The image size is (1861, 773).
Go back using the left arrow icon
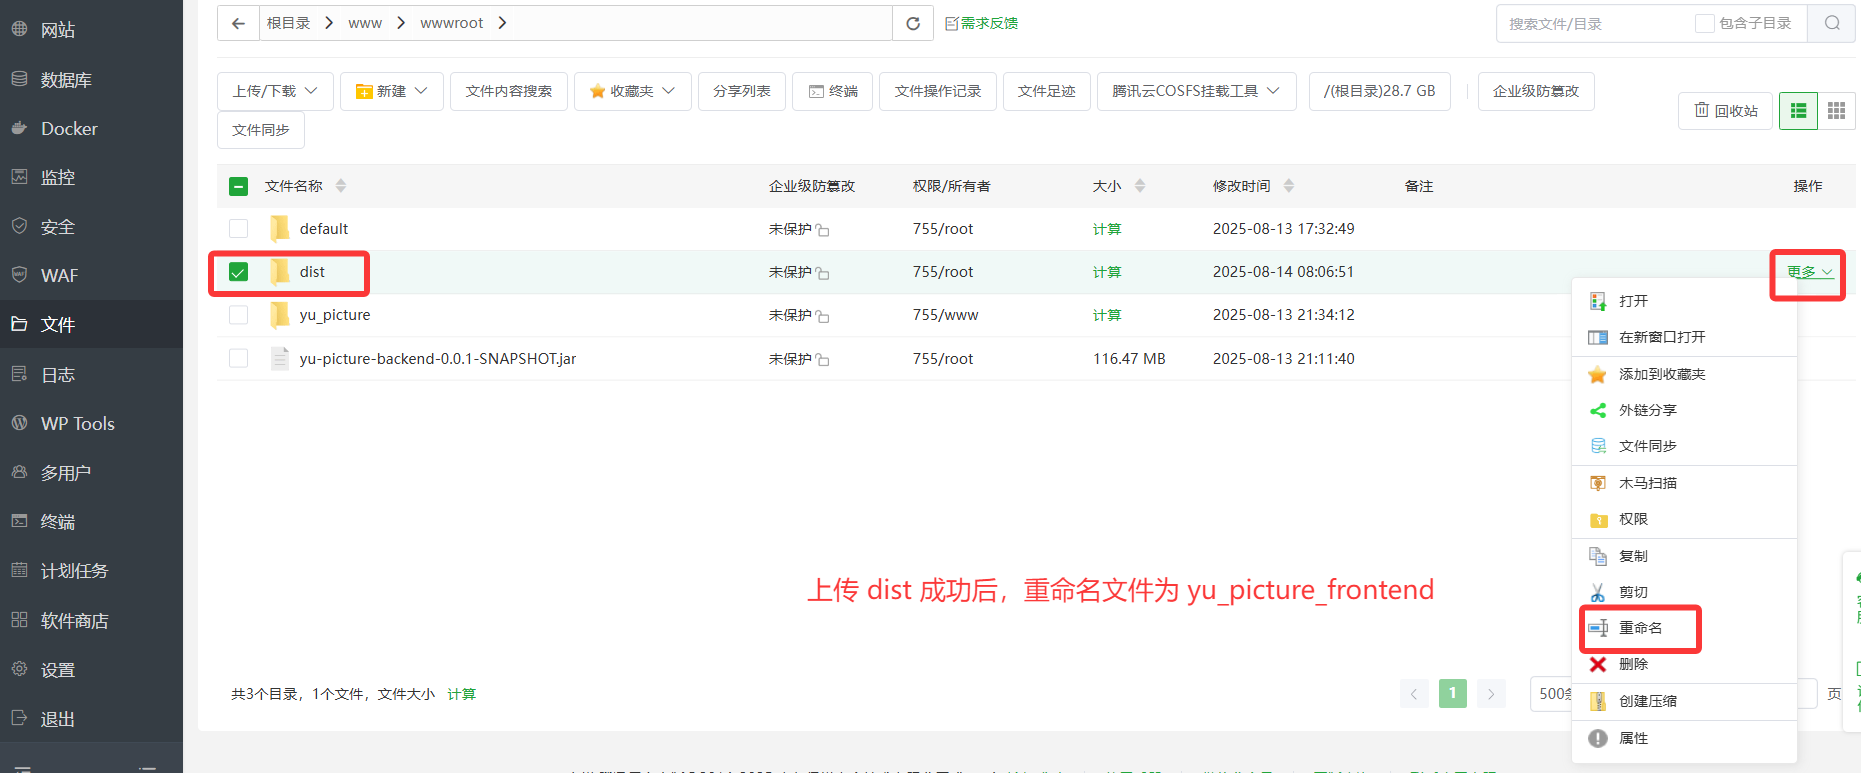point(238,23)
